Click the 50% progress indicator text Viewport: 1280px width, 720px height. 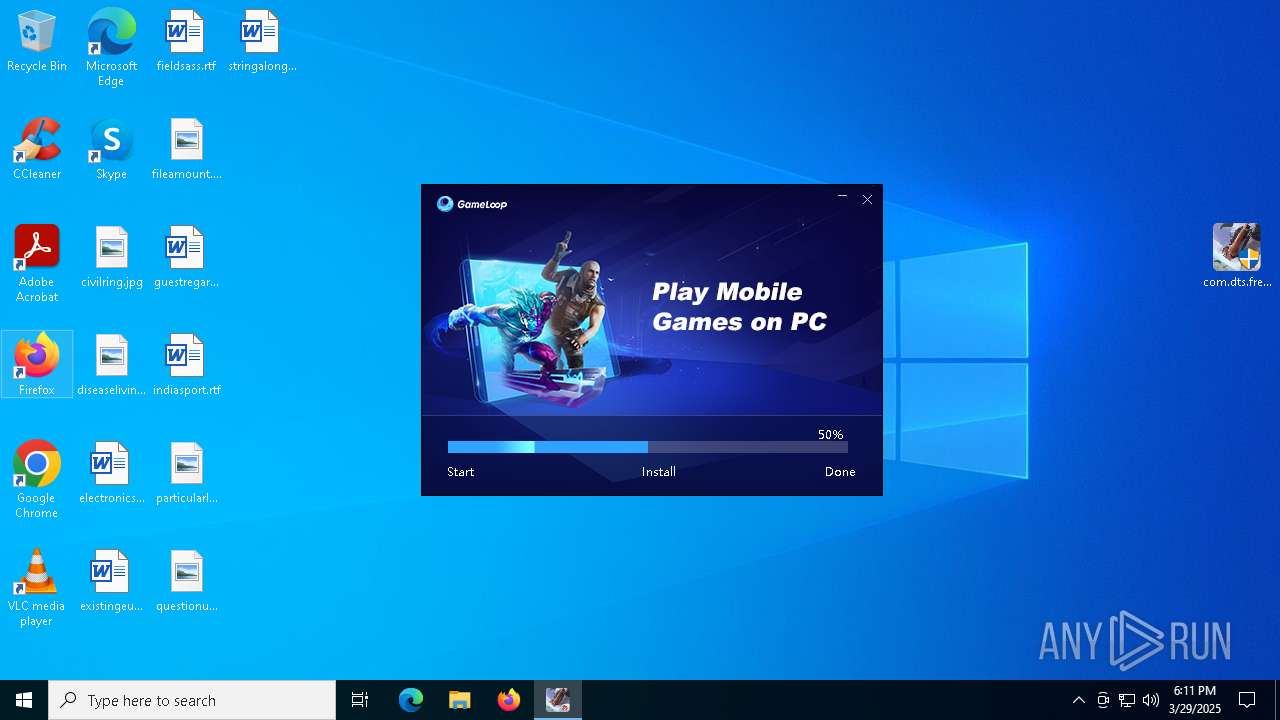tap(831, 435)
